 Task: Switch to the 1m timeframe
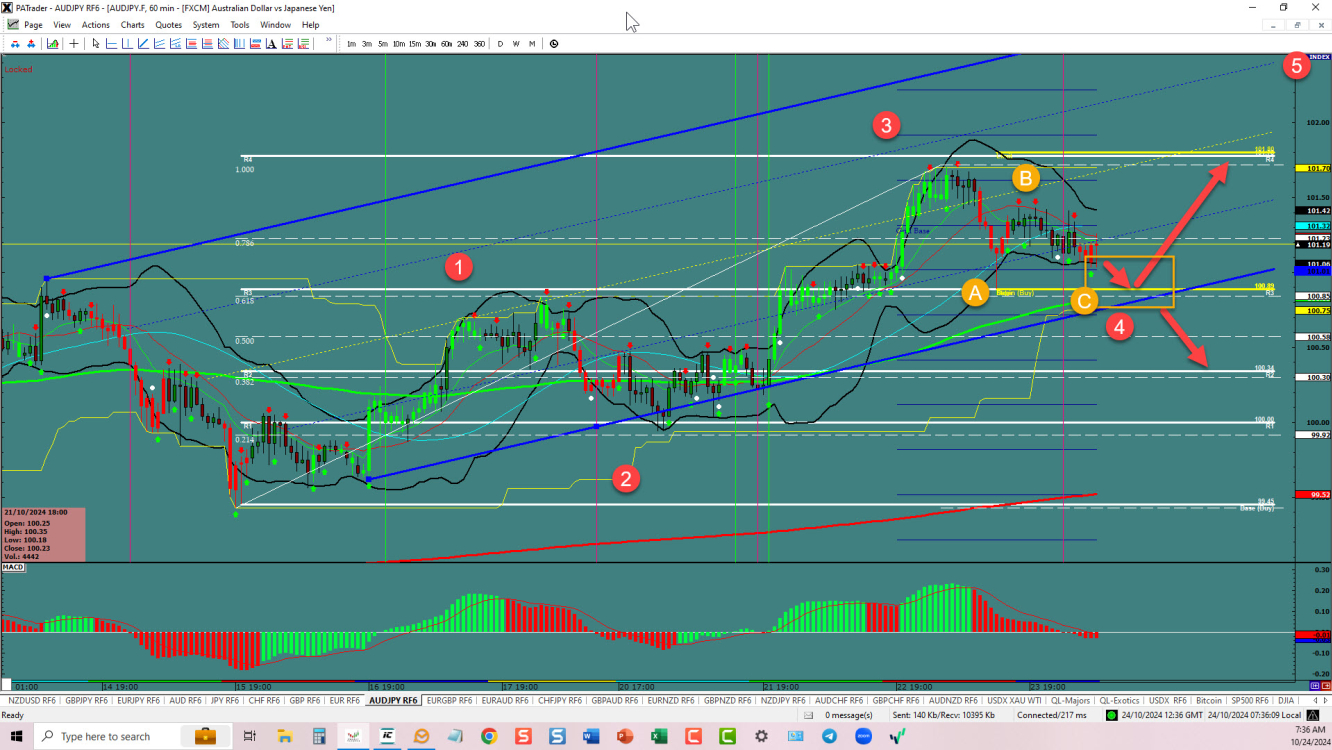(352, 44)
